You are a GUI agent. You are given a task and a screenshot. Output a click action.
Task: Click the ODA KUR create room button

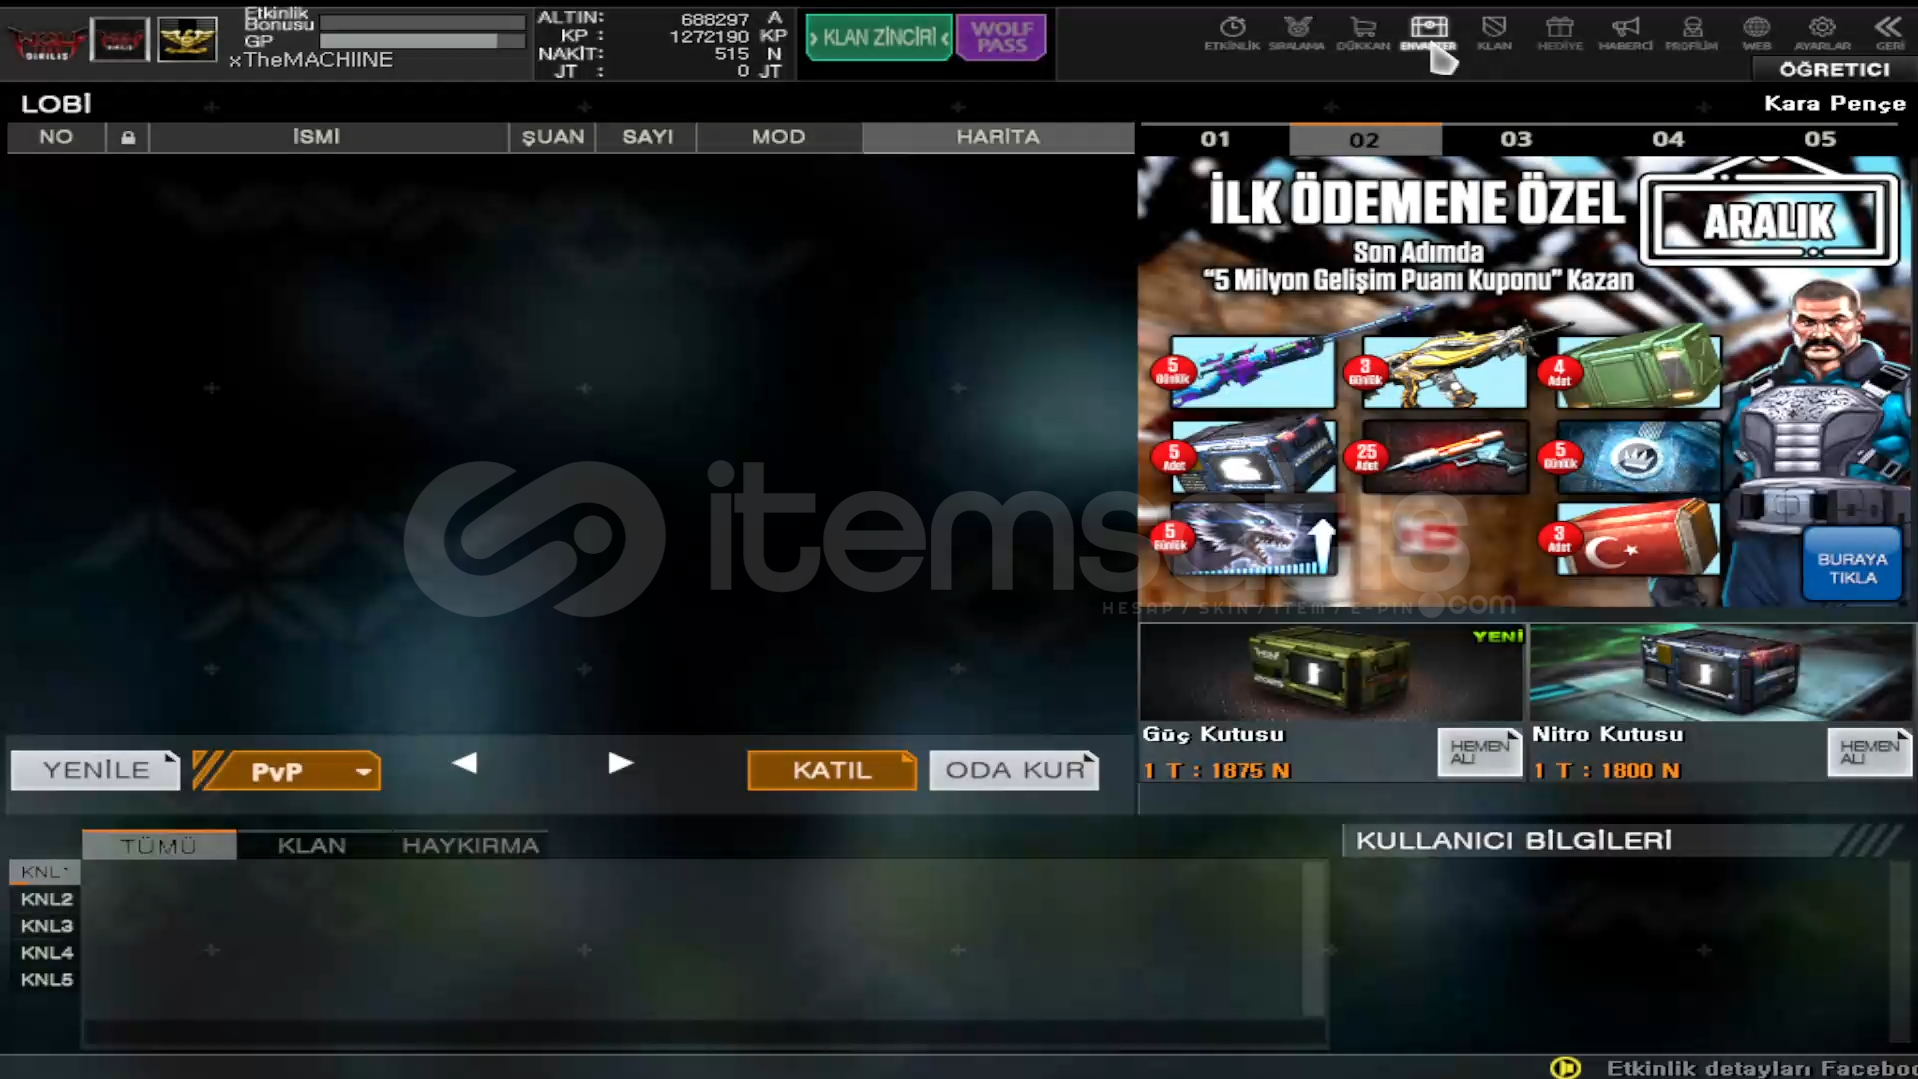click(1014, 770)
